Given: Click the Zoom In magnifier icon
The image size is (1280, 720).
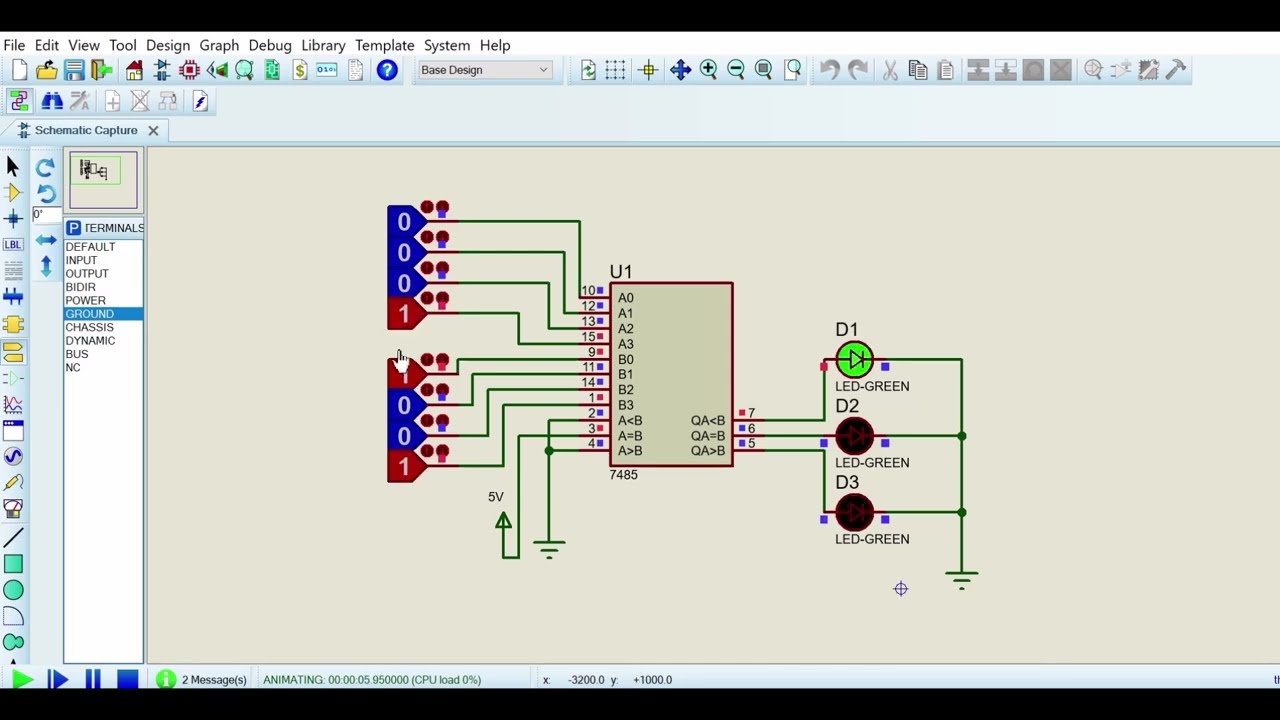Looking at the screenshot, I should click(x=709, y=70).
